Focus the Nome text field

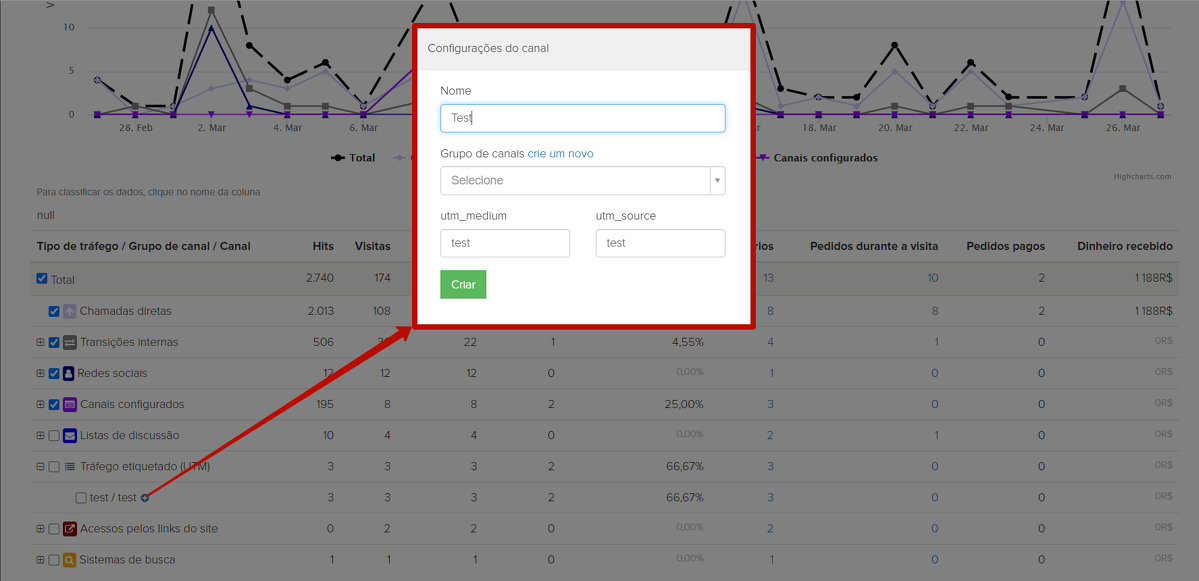582,118
